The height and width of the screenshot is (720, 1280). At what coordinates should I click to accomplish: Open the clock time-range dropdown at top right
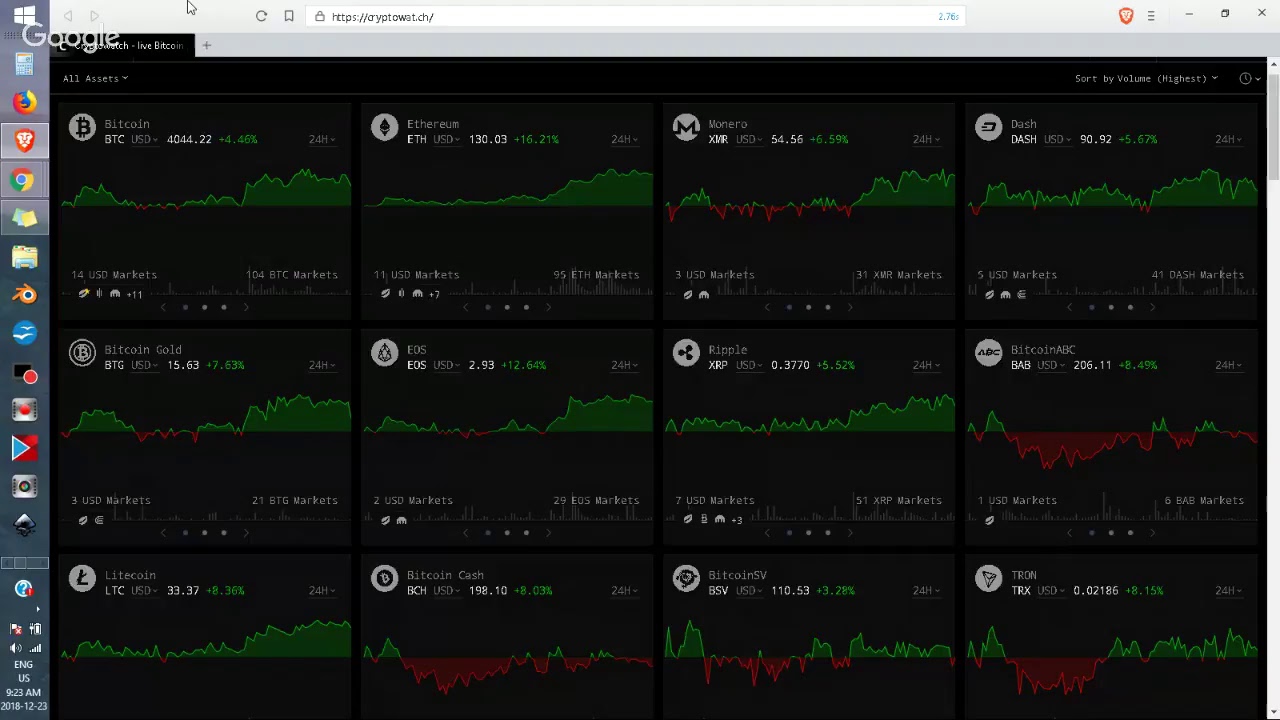[1249, 78]
